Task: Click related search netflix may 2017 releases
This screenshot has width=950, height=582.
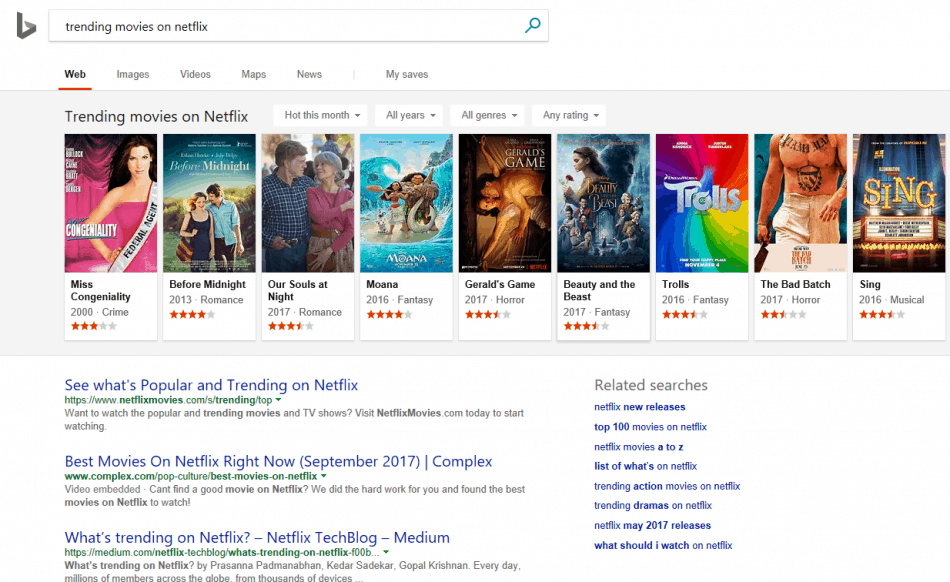Action: (x=653, y=526)
